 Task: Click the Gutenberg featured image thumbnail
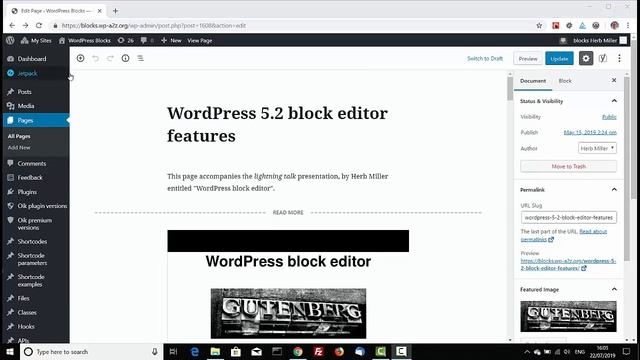click(x=568, y=316)
